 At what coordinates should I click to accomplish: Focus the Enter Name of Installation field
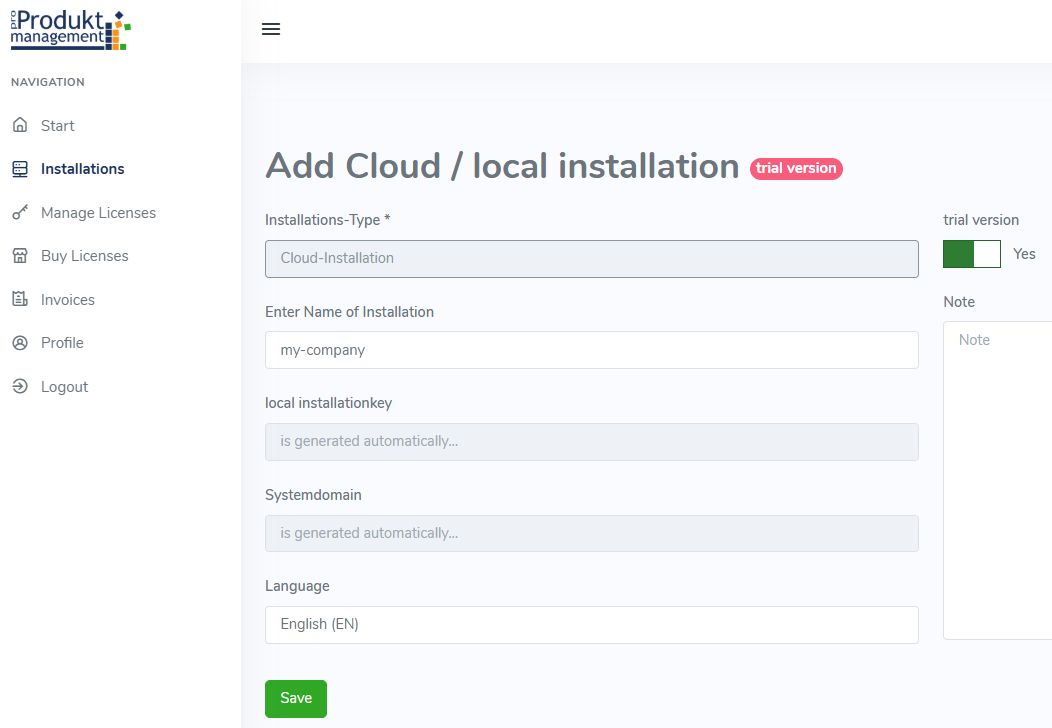coord(591,350)
